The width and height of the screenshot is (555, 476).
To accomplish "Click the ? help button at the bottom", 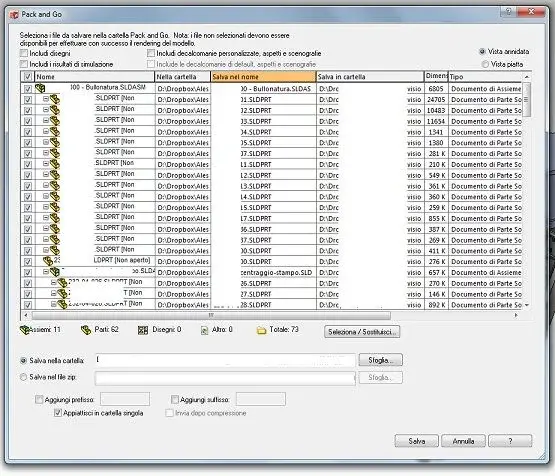I will tap(510, 441).
